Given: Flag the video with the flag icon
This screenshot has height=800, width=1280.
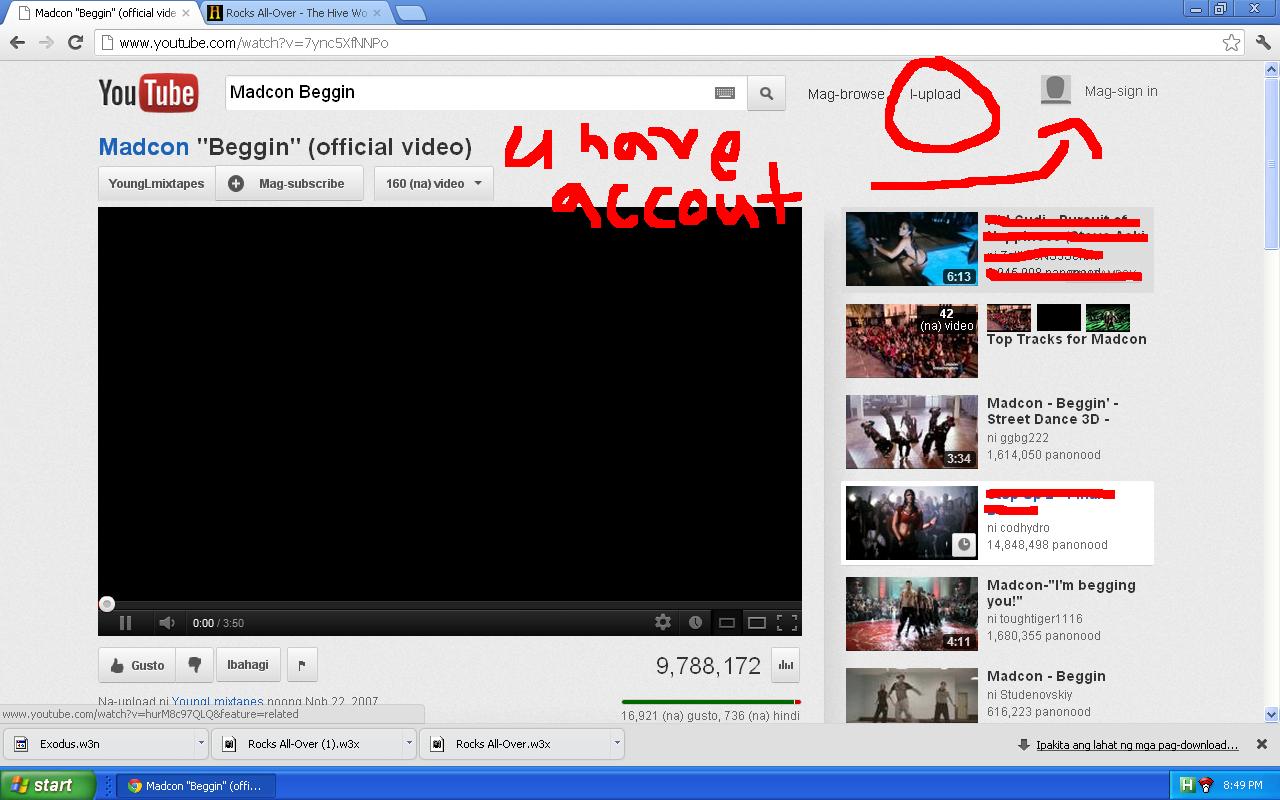Looking at the screenshot, I should (x=302, y=665).
